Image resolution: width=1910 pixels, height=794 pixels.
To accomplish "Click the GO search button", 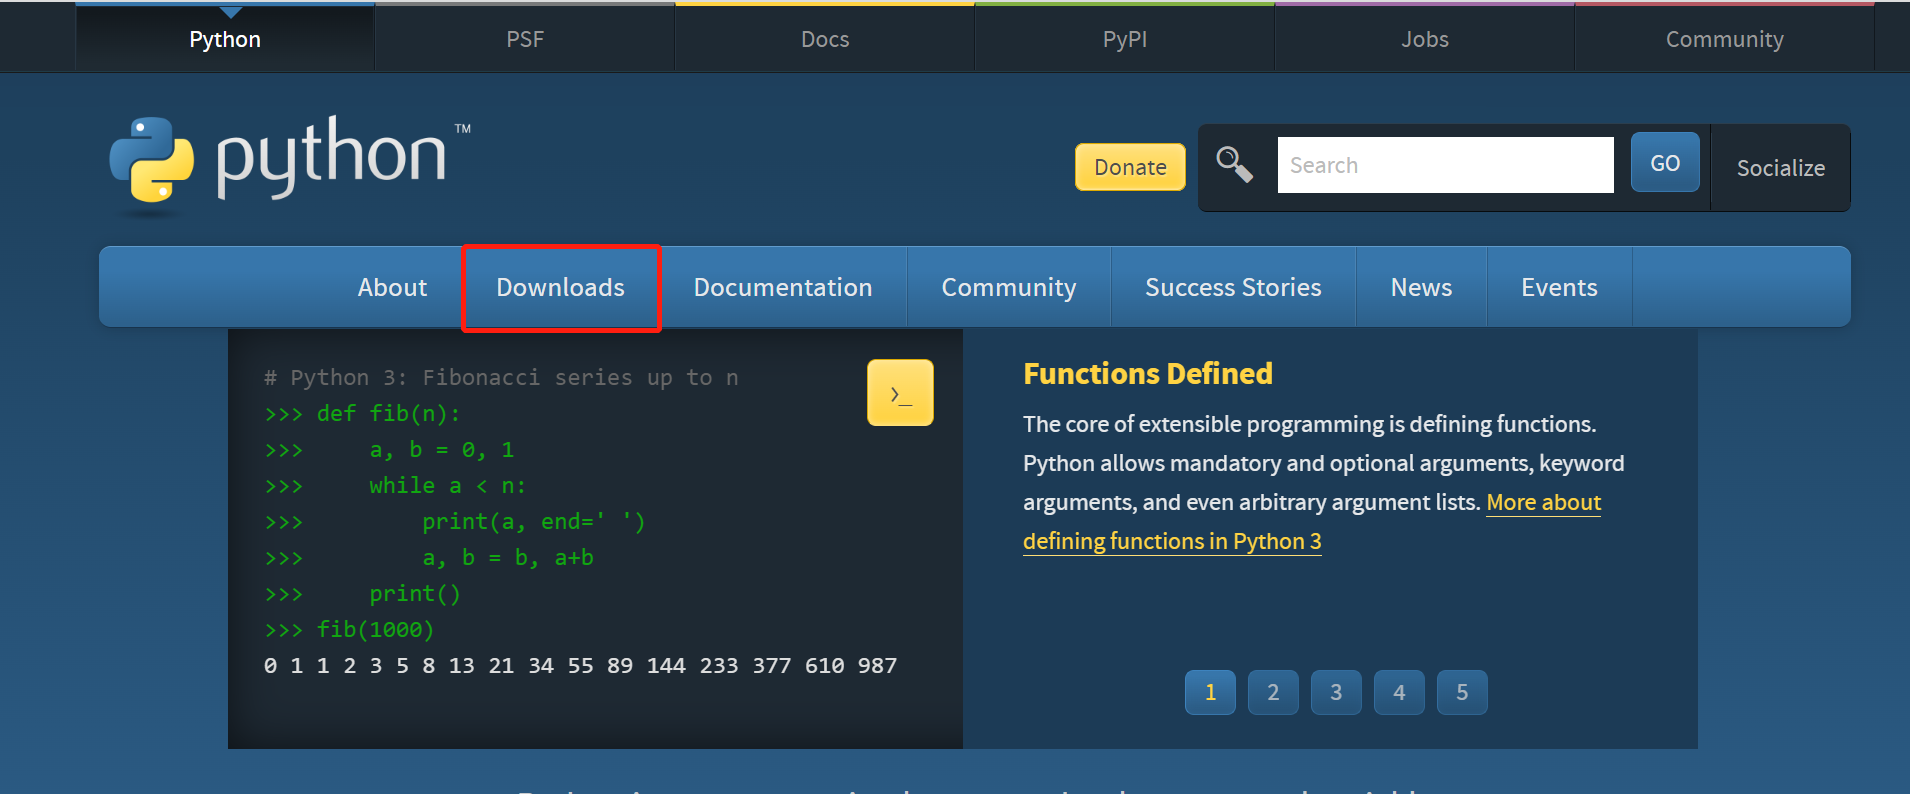I will coord(1665,163).
